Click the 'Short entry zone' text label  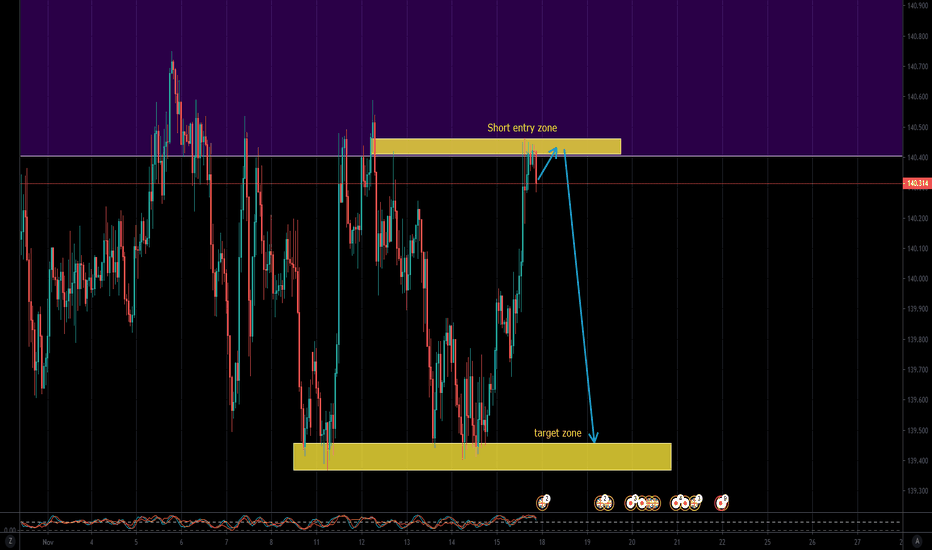[x=522, y=128]
